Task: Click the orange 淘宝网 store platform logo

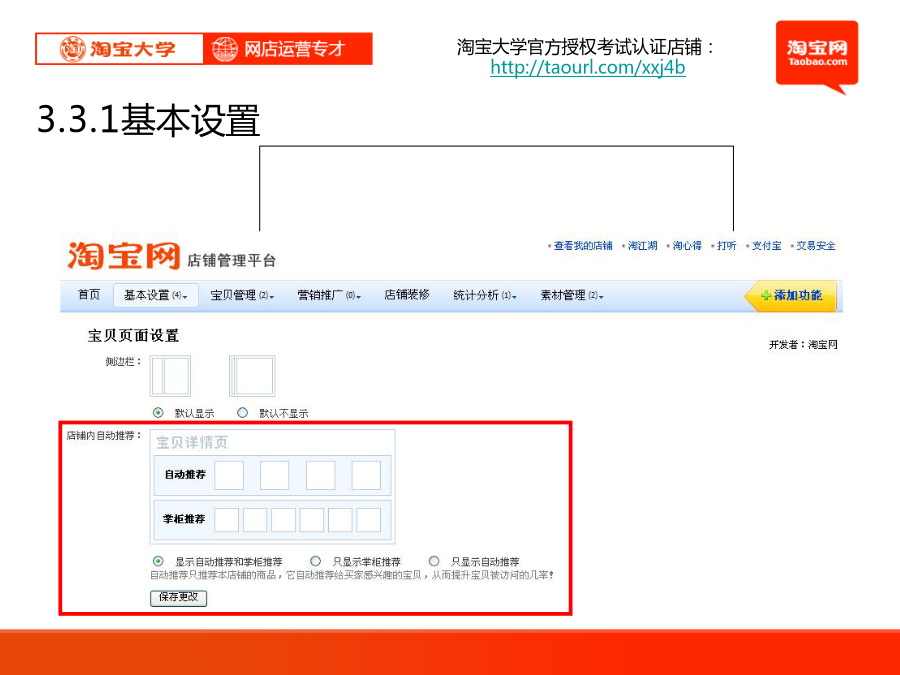Action: (123, 255)
